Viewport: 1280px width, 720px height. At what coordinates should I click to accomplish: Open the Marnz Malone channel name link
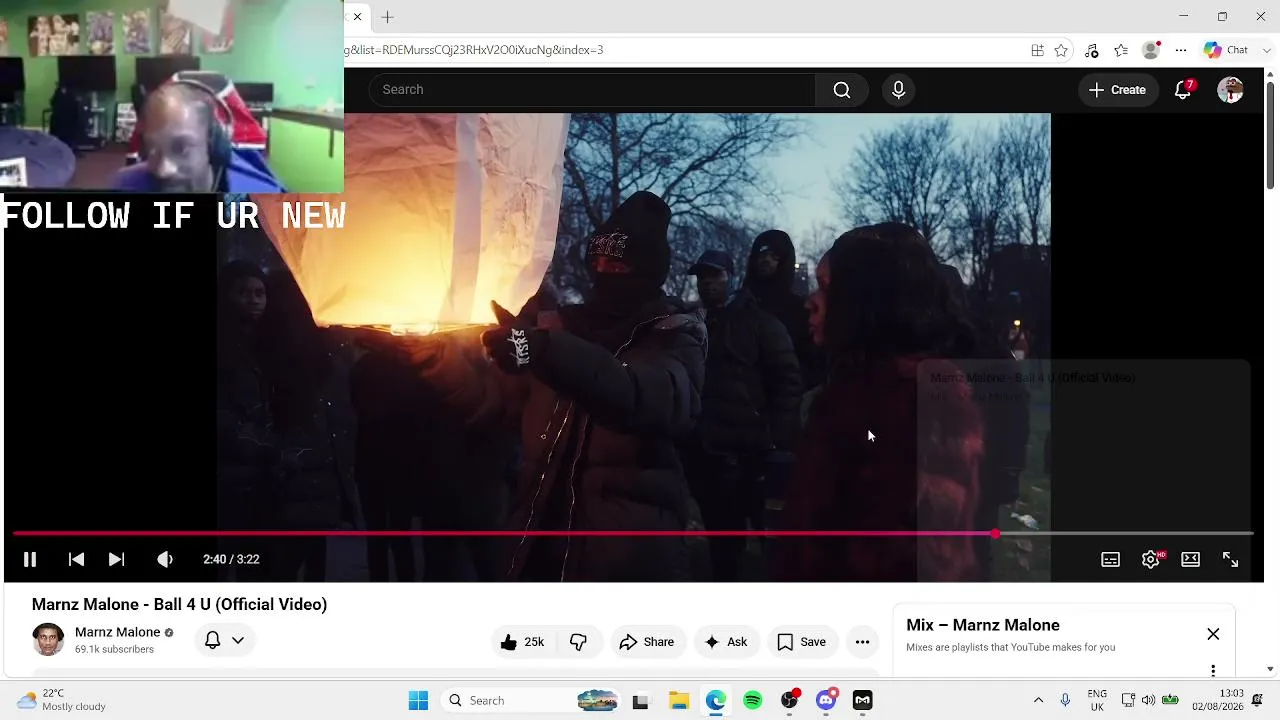[117, 632]
